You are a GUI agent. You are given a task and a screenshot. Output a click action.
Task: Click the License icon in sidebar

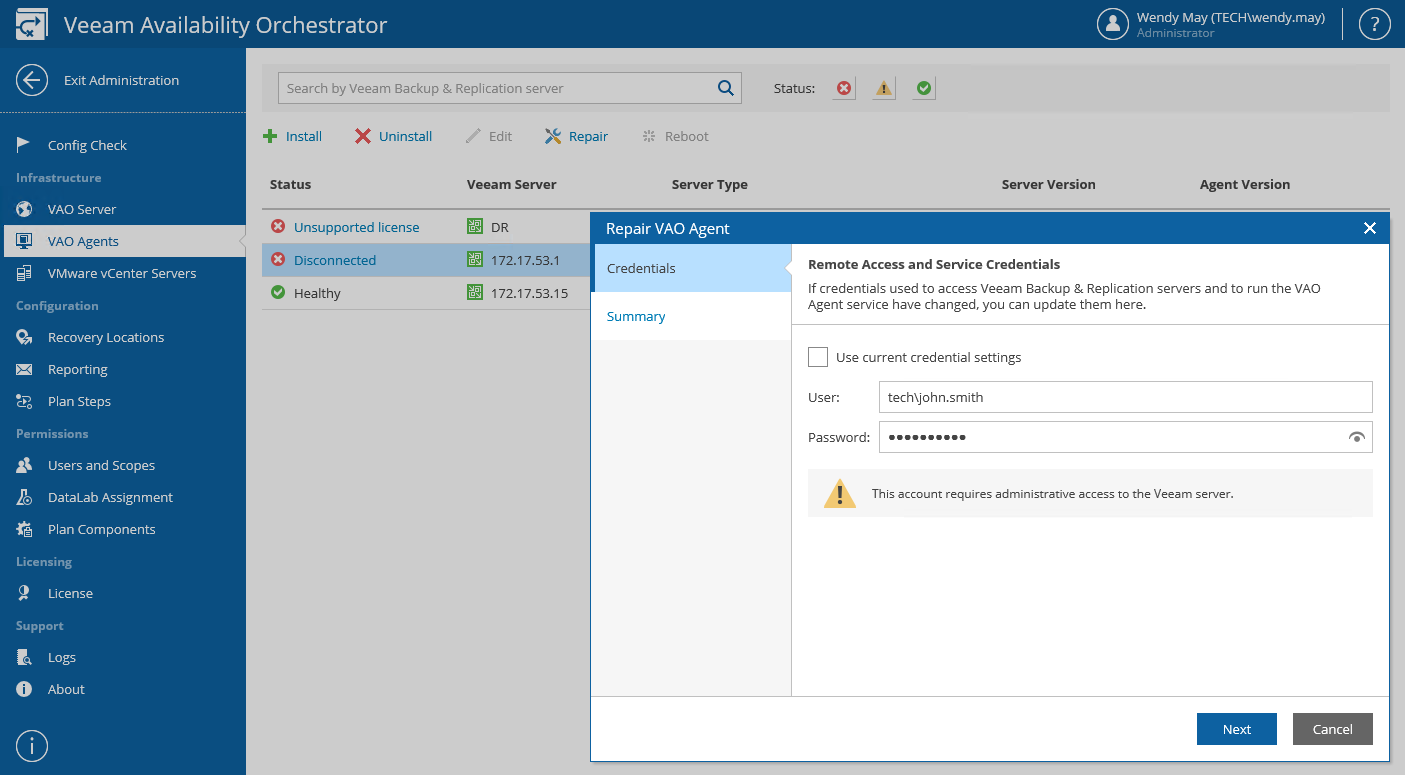pyautogui.click(x=24, y=593)
